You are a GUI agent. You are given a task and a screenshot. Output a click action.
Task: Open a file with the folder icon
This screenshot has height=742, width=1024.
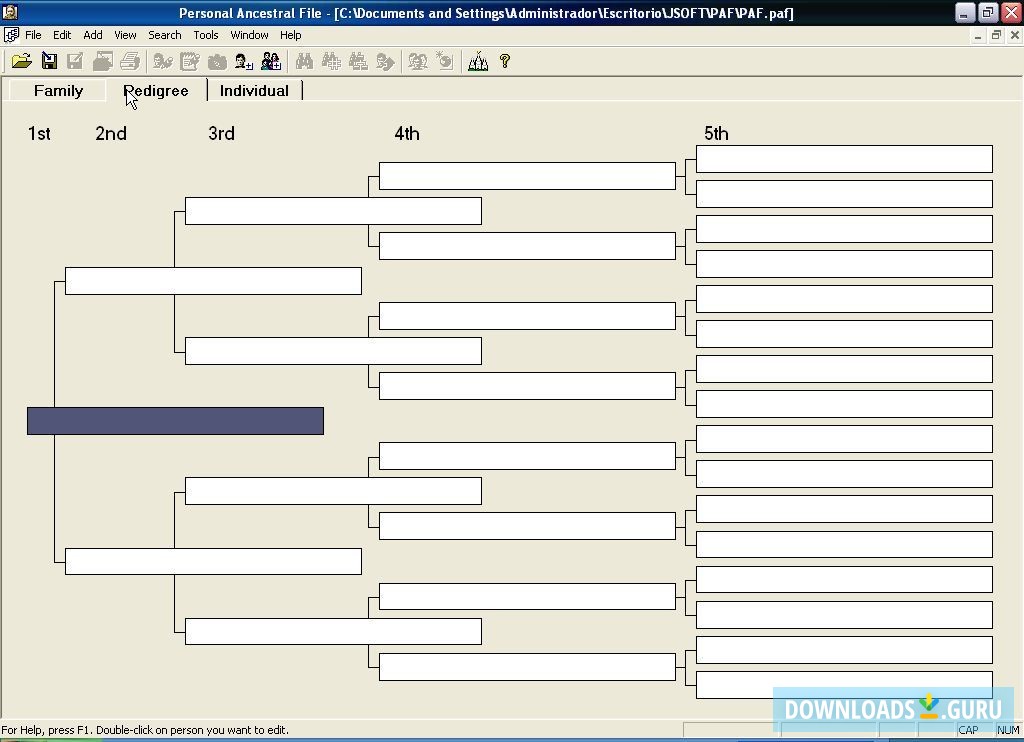pos(22,61)
